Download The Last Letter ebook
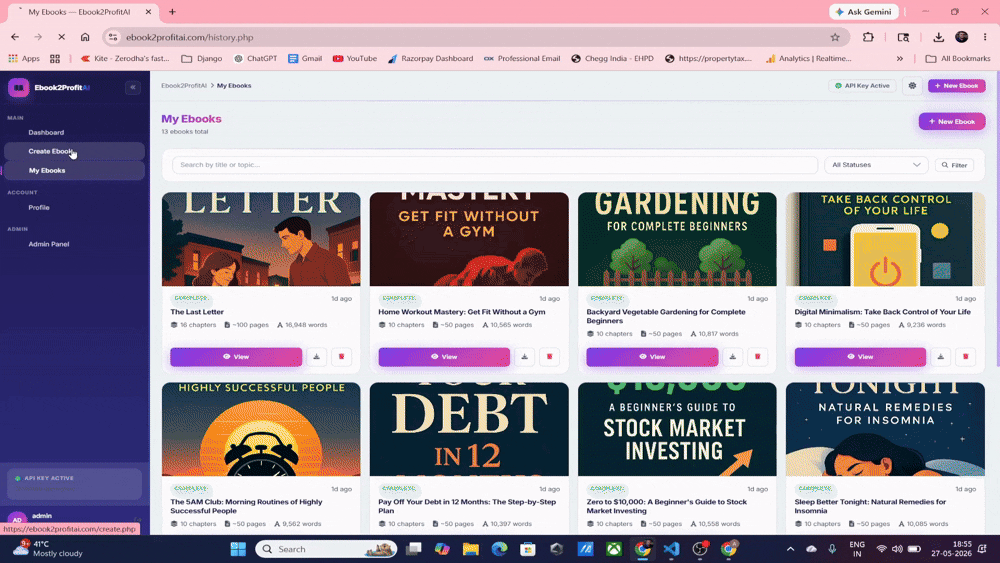The width and height of the screenshot is (1000, 563). tap(316, 356)
